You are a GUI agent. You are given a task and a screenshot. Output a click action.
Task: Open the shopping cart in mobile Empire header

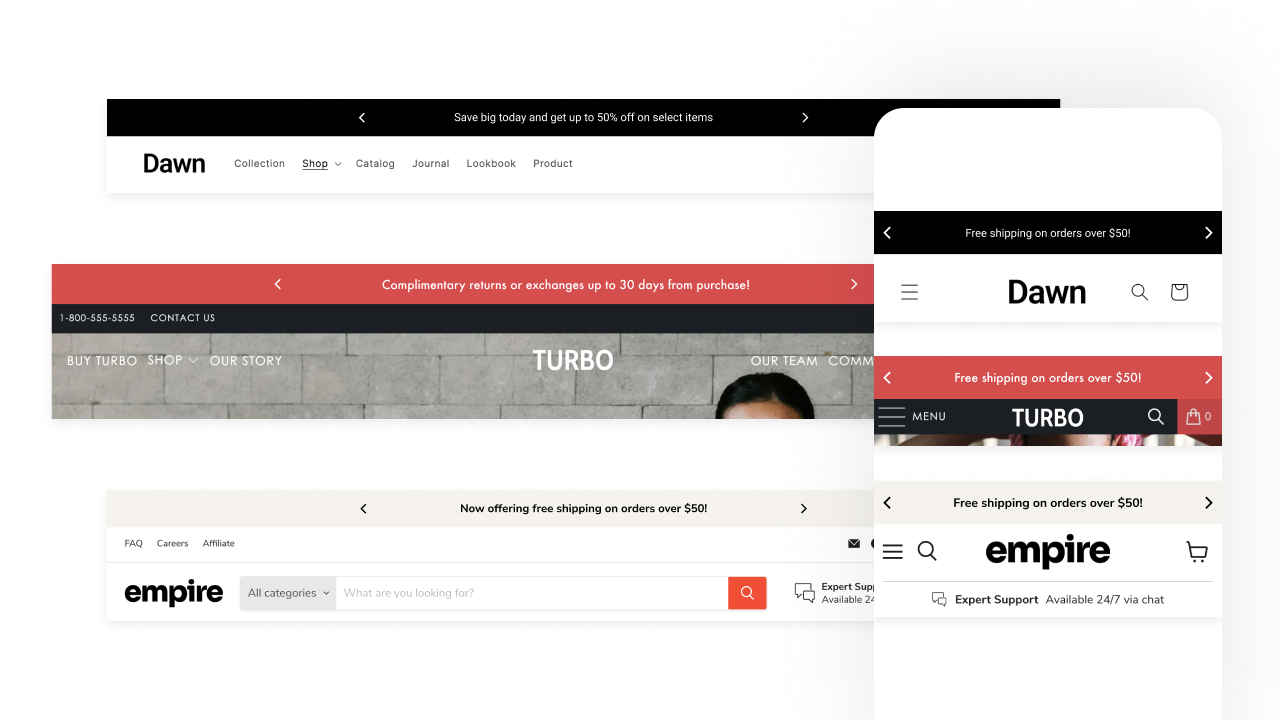tap(1197, 551)
